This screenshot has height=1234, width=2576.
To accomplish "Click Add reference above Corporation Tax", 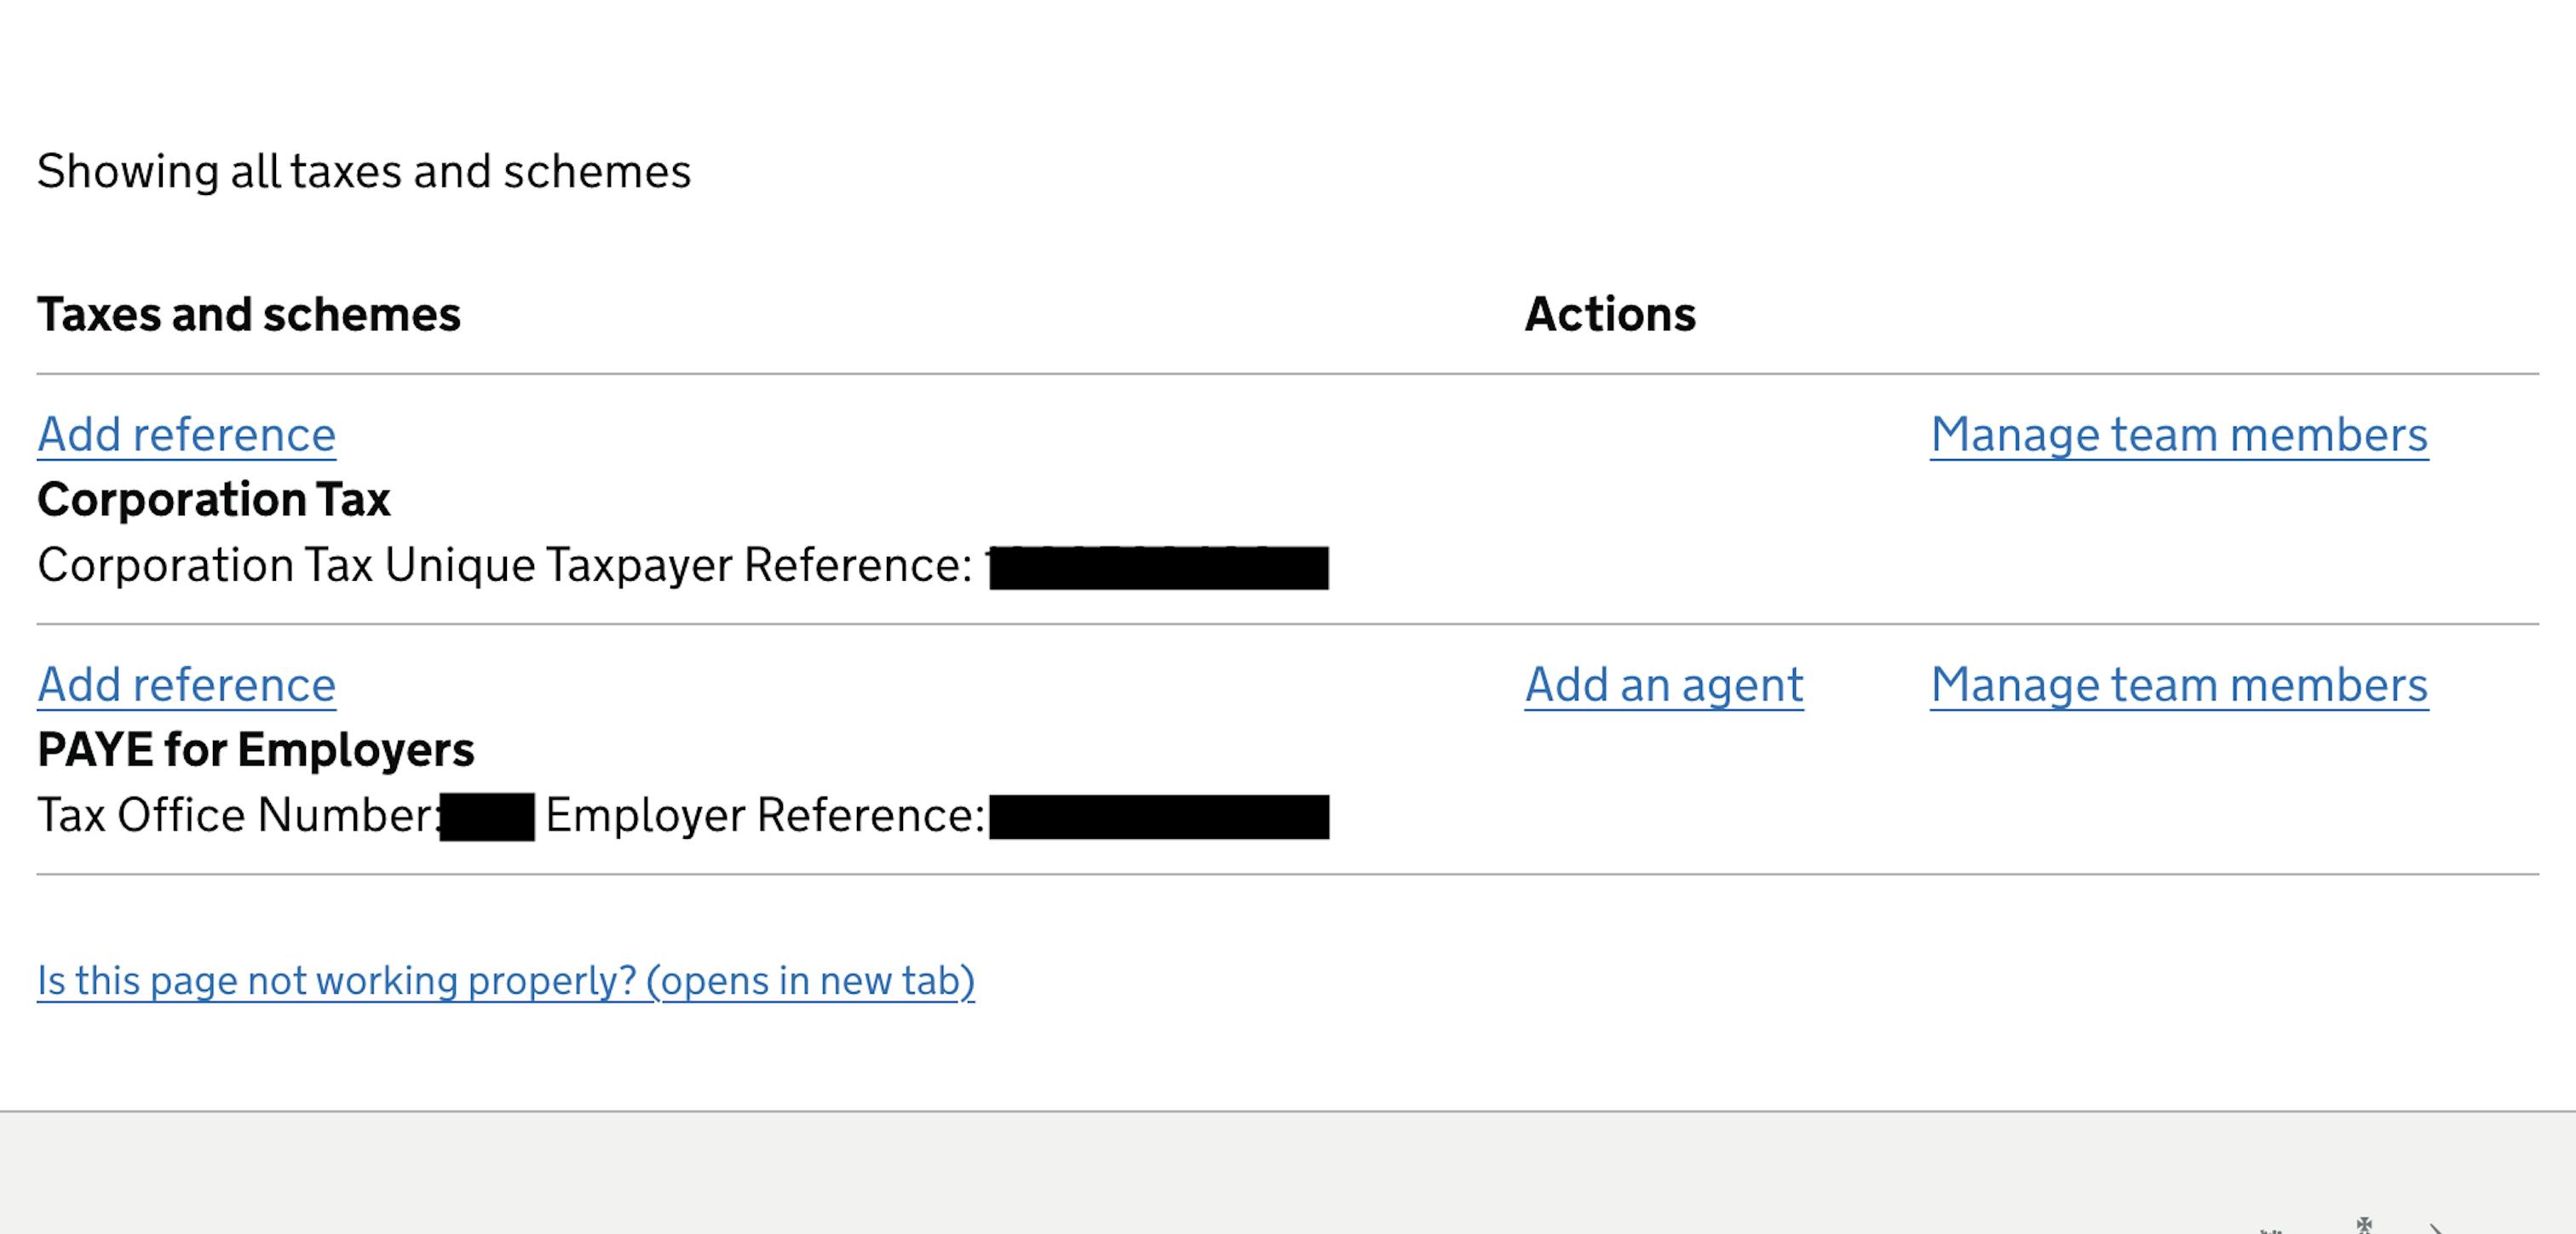I will coord(186,435).
